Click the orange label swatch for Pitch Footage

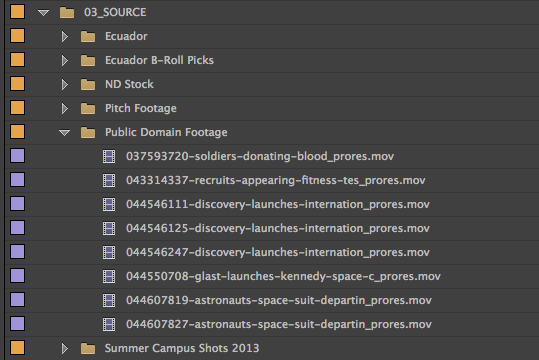tap(18, 108)
